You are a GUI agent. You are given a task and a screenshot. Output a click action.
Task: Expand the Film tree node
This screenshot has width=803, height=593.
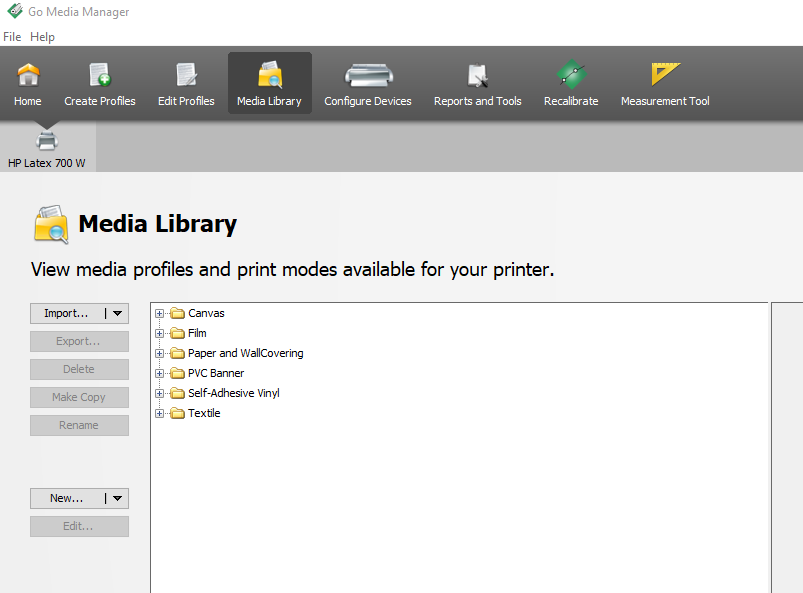click(159, 333)
